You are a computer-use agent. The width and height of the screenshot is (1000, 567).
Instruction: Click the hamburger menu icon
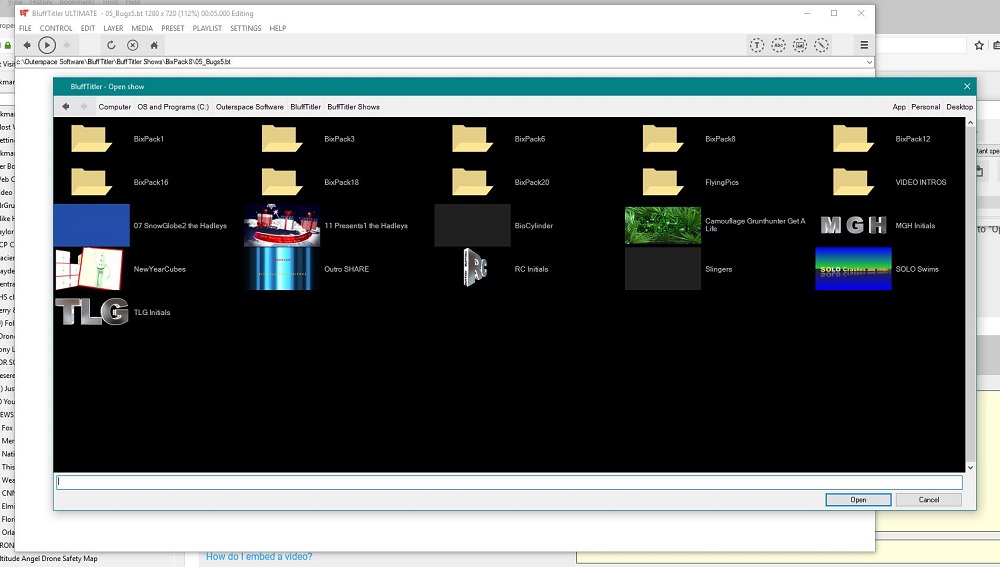(x=864, y=45)
